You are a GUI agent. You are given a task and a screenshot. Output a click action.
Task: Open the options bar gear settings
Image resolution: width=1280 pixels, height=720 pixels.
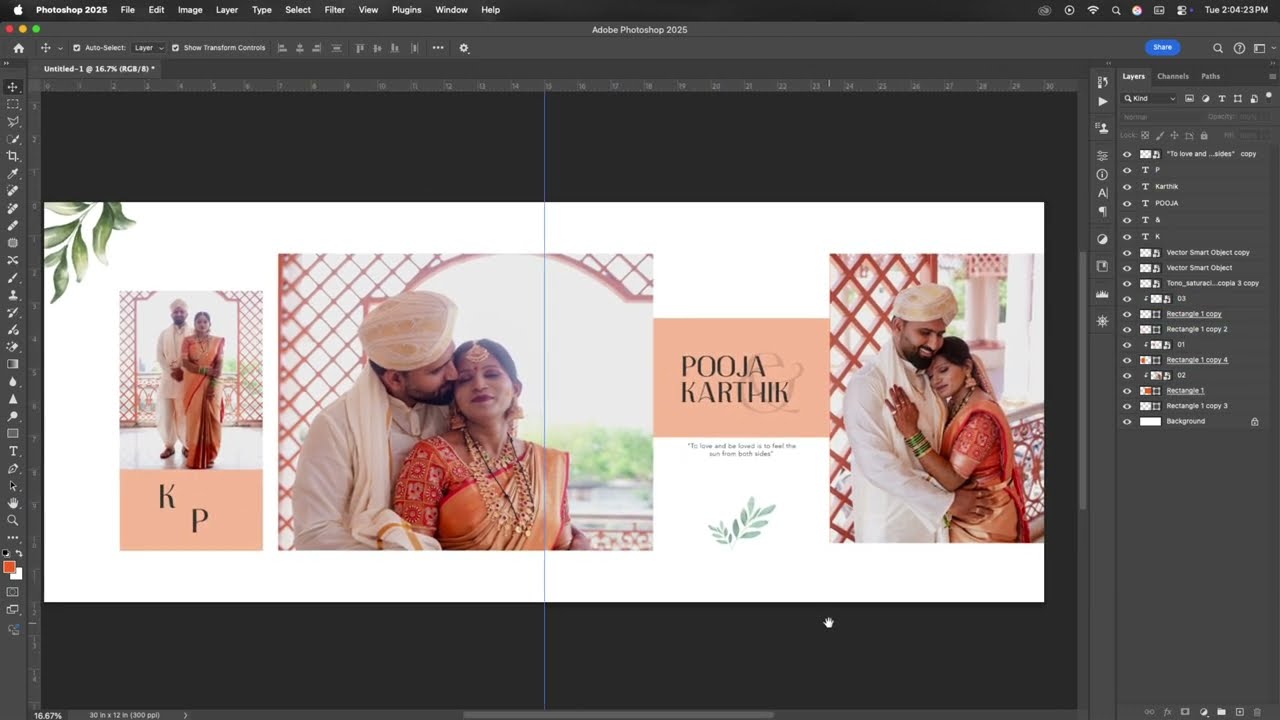[463, 48]
